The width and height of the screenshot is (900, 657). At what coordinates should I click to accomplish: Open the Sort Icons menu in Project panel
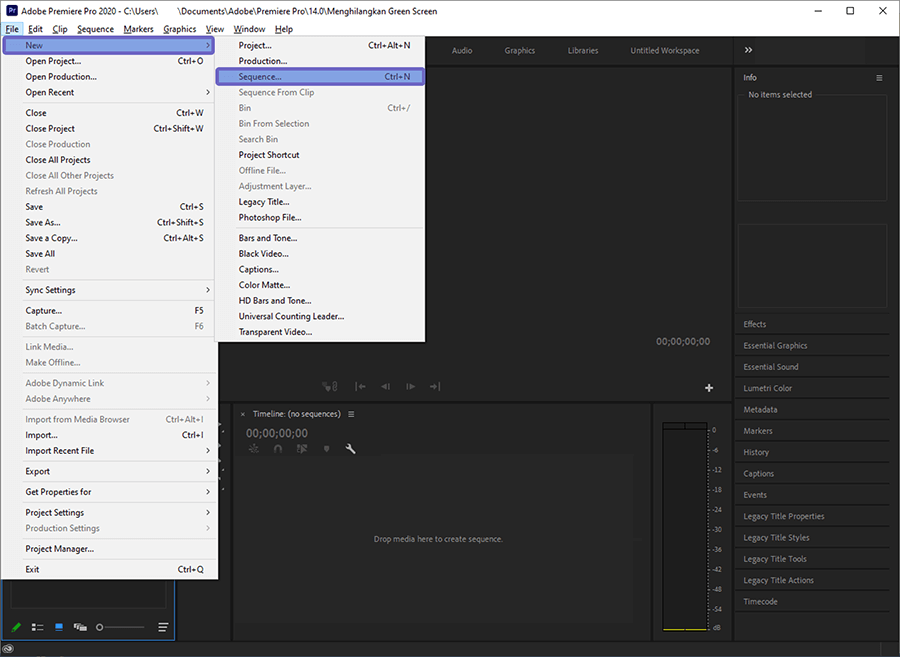[x=163, y=627]
